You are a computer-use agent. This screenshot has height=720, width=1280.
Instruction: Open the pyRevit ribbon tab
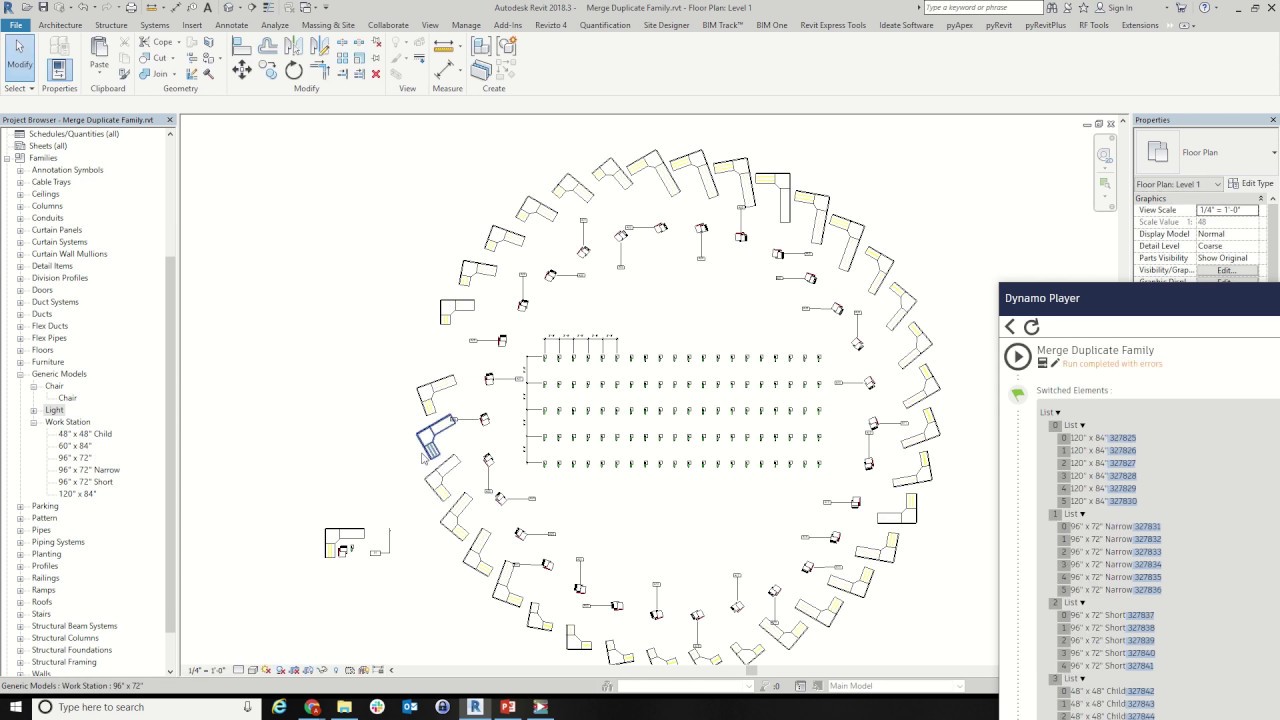(x=998, y=25)
